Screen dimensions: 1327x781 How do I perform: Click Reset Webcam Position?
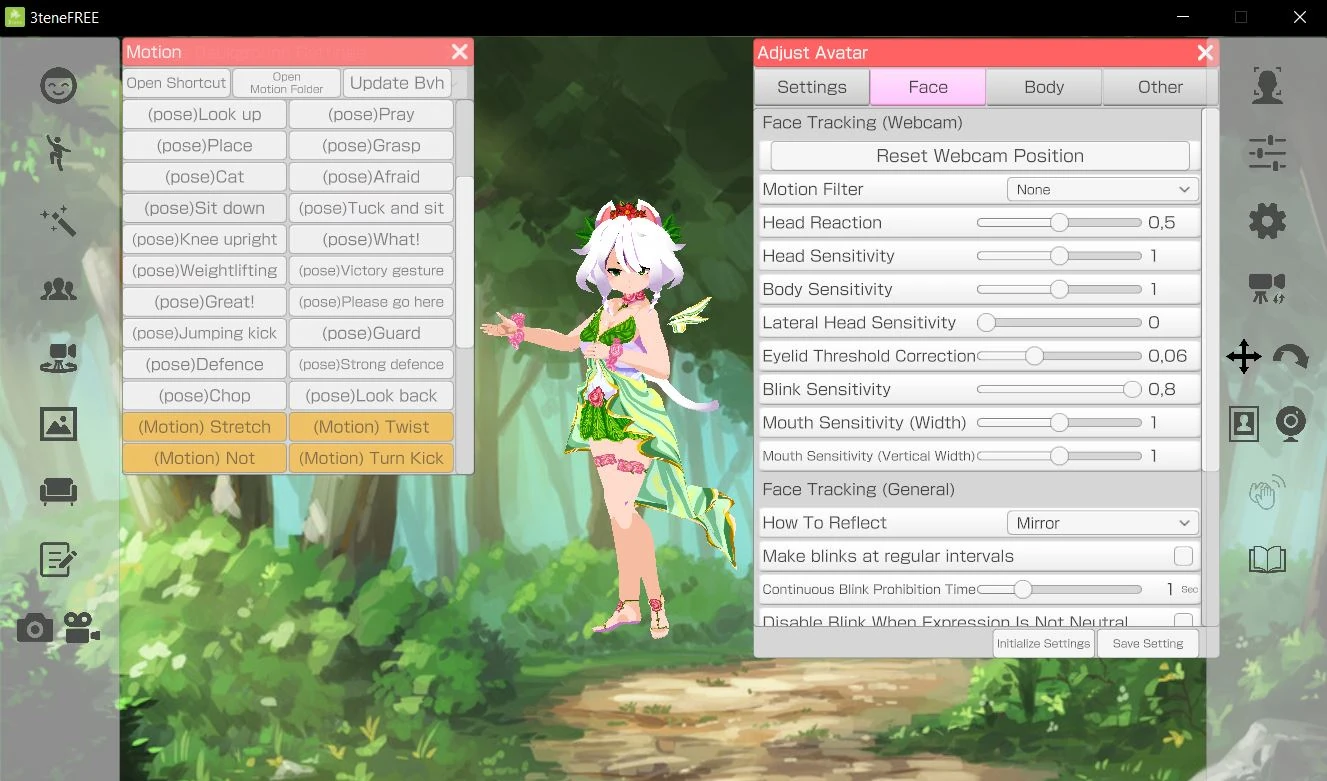980,156
